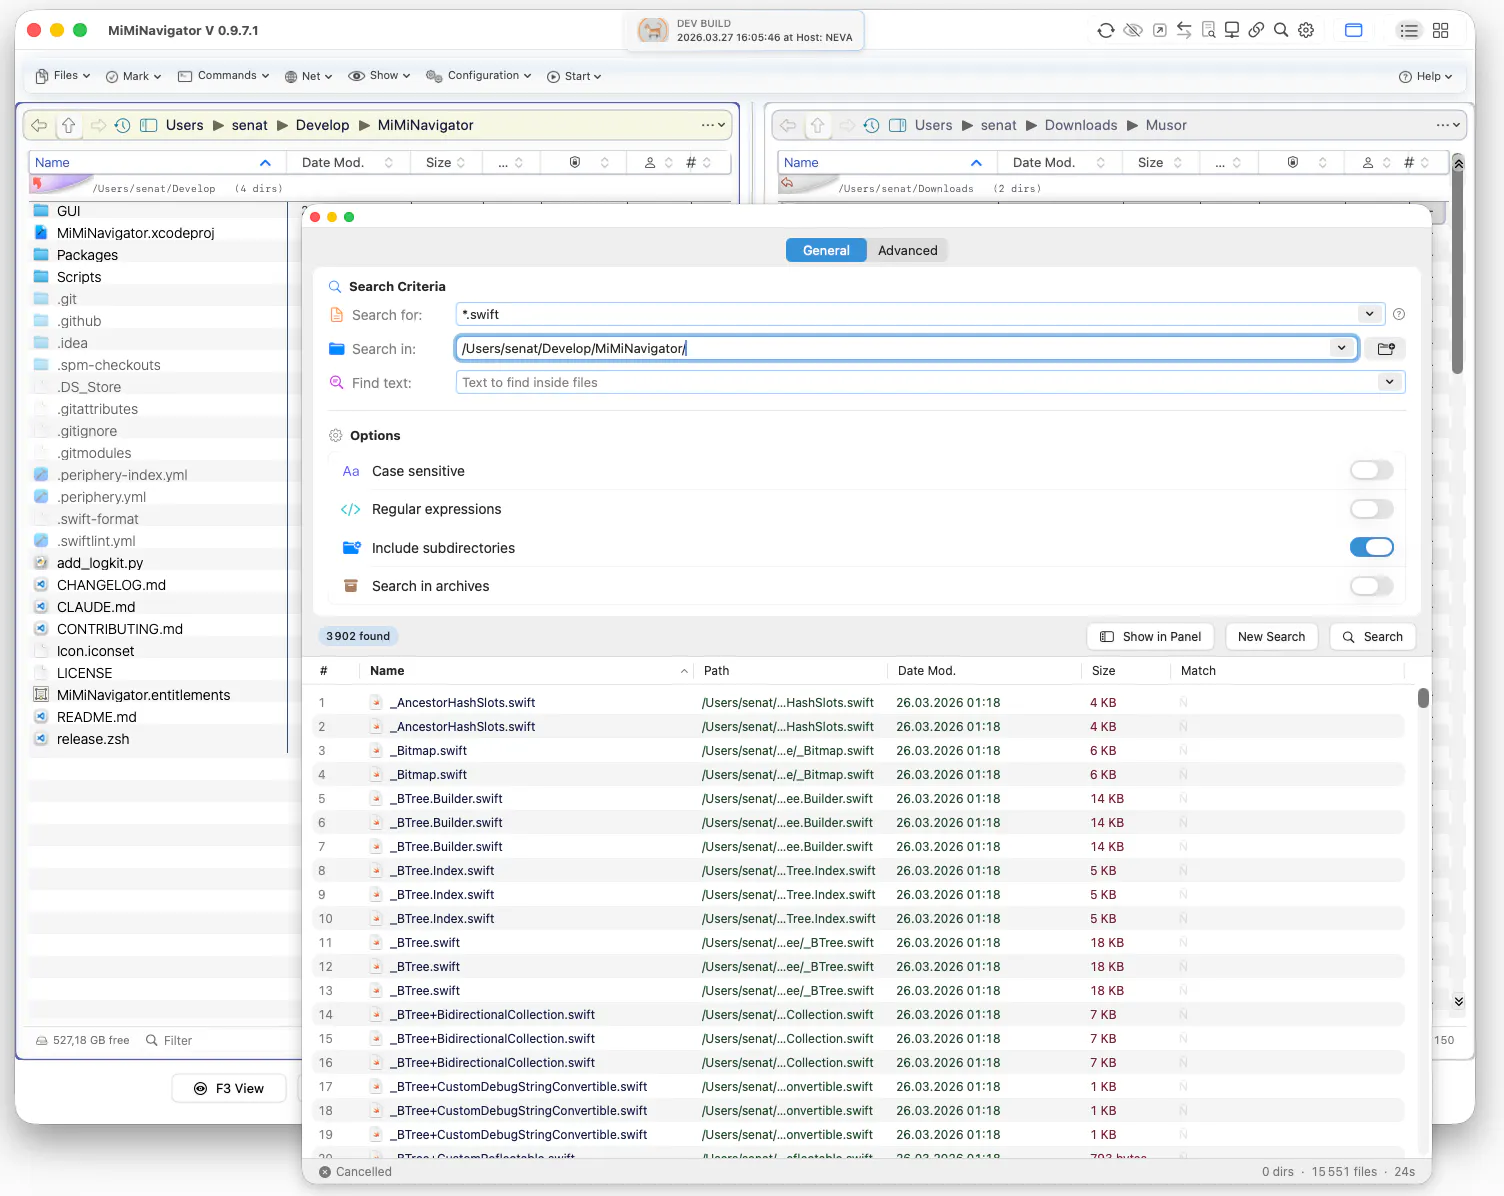Enable the Regular expressions switch

[x=1372, y=509]
